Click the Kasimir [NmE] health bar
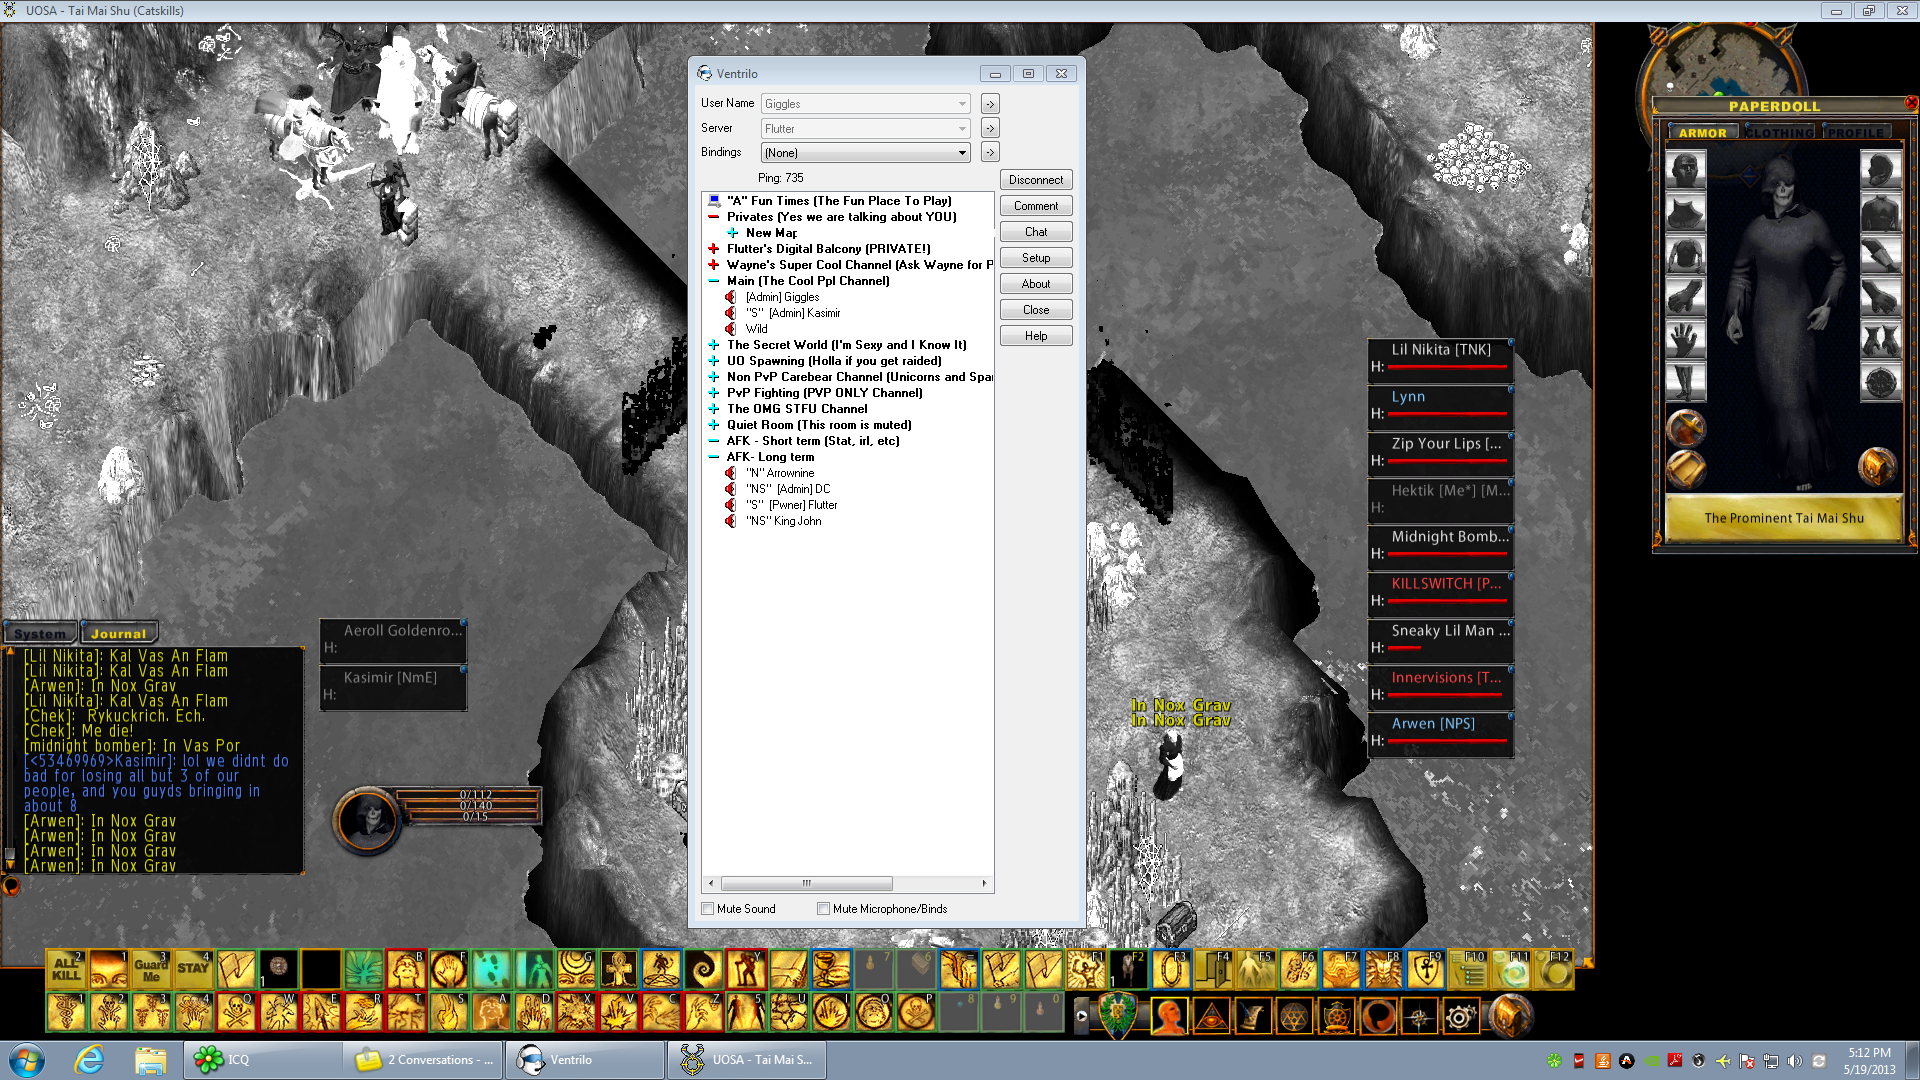Viewport: 1920px width, 1080px height. [x=394, y=687]
